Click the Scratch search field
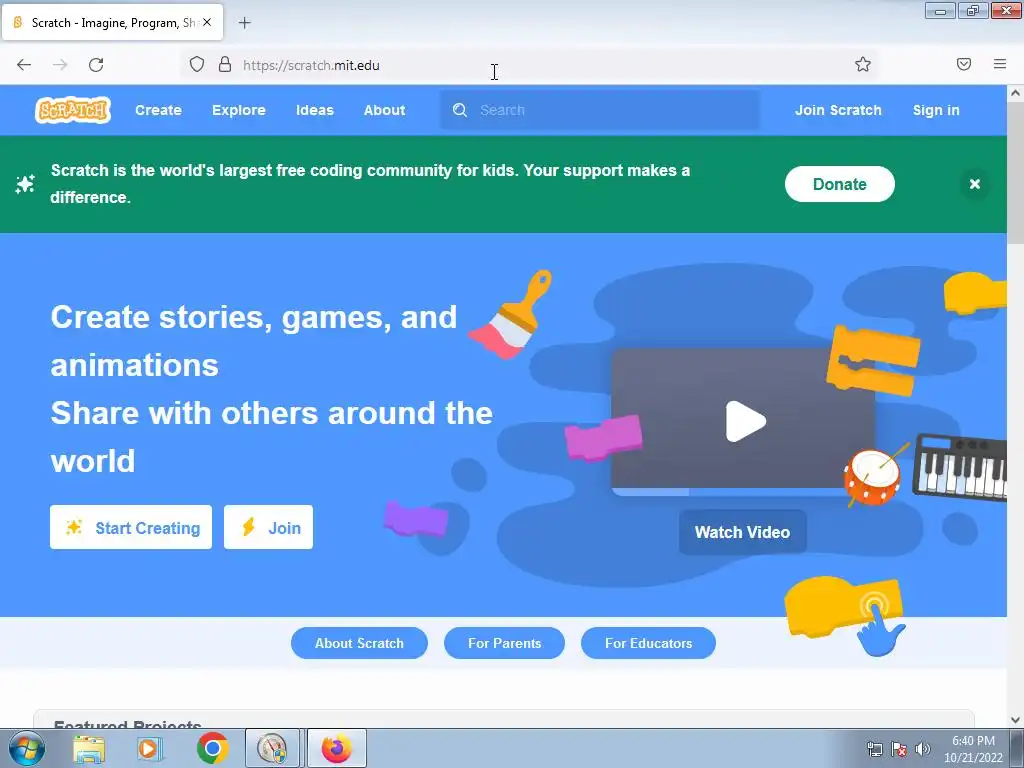The image size is (1024, 768). click(x=600, y=110)
